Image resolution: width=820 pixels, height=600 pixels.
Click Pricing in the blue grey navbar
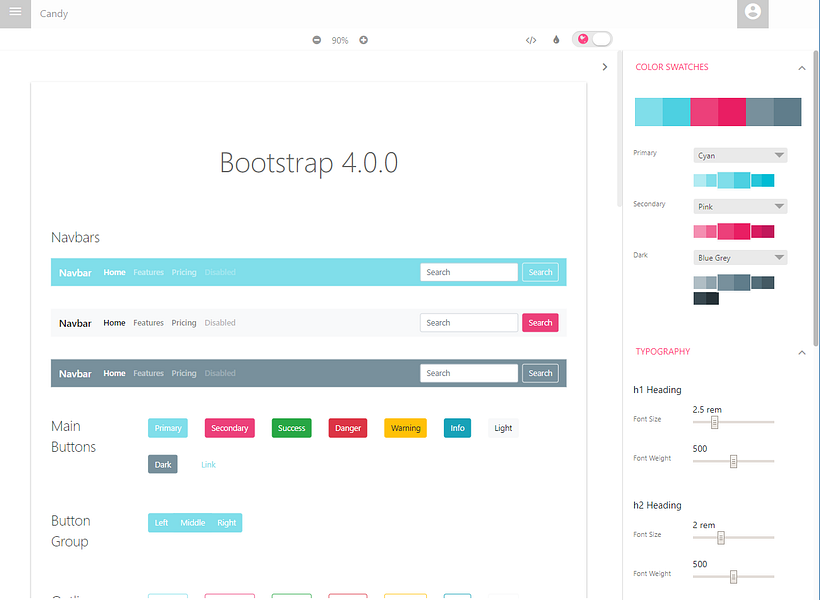pyautogui.click(x=184, y=373)
